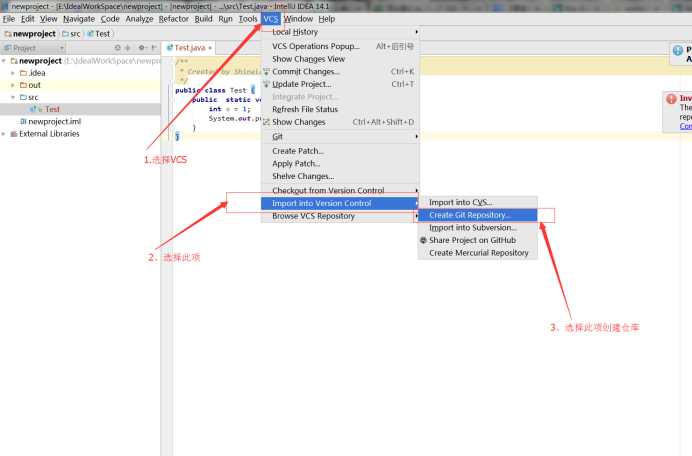The image size is (692, 456).
Task: Click Commit Changes menu icon
Action: tap(266, 72)
